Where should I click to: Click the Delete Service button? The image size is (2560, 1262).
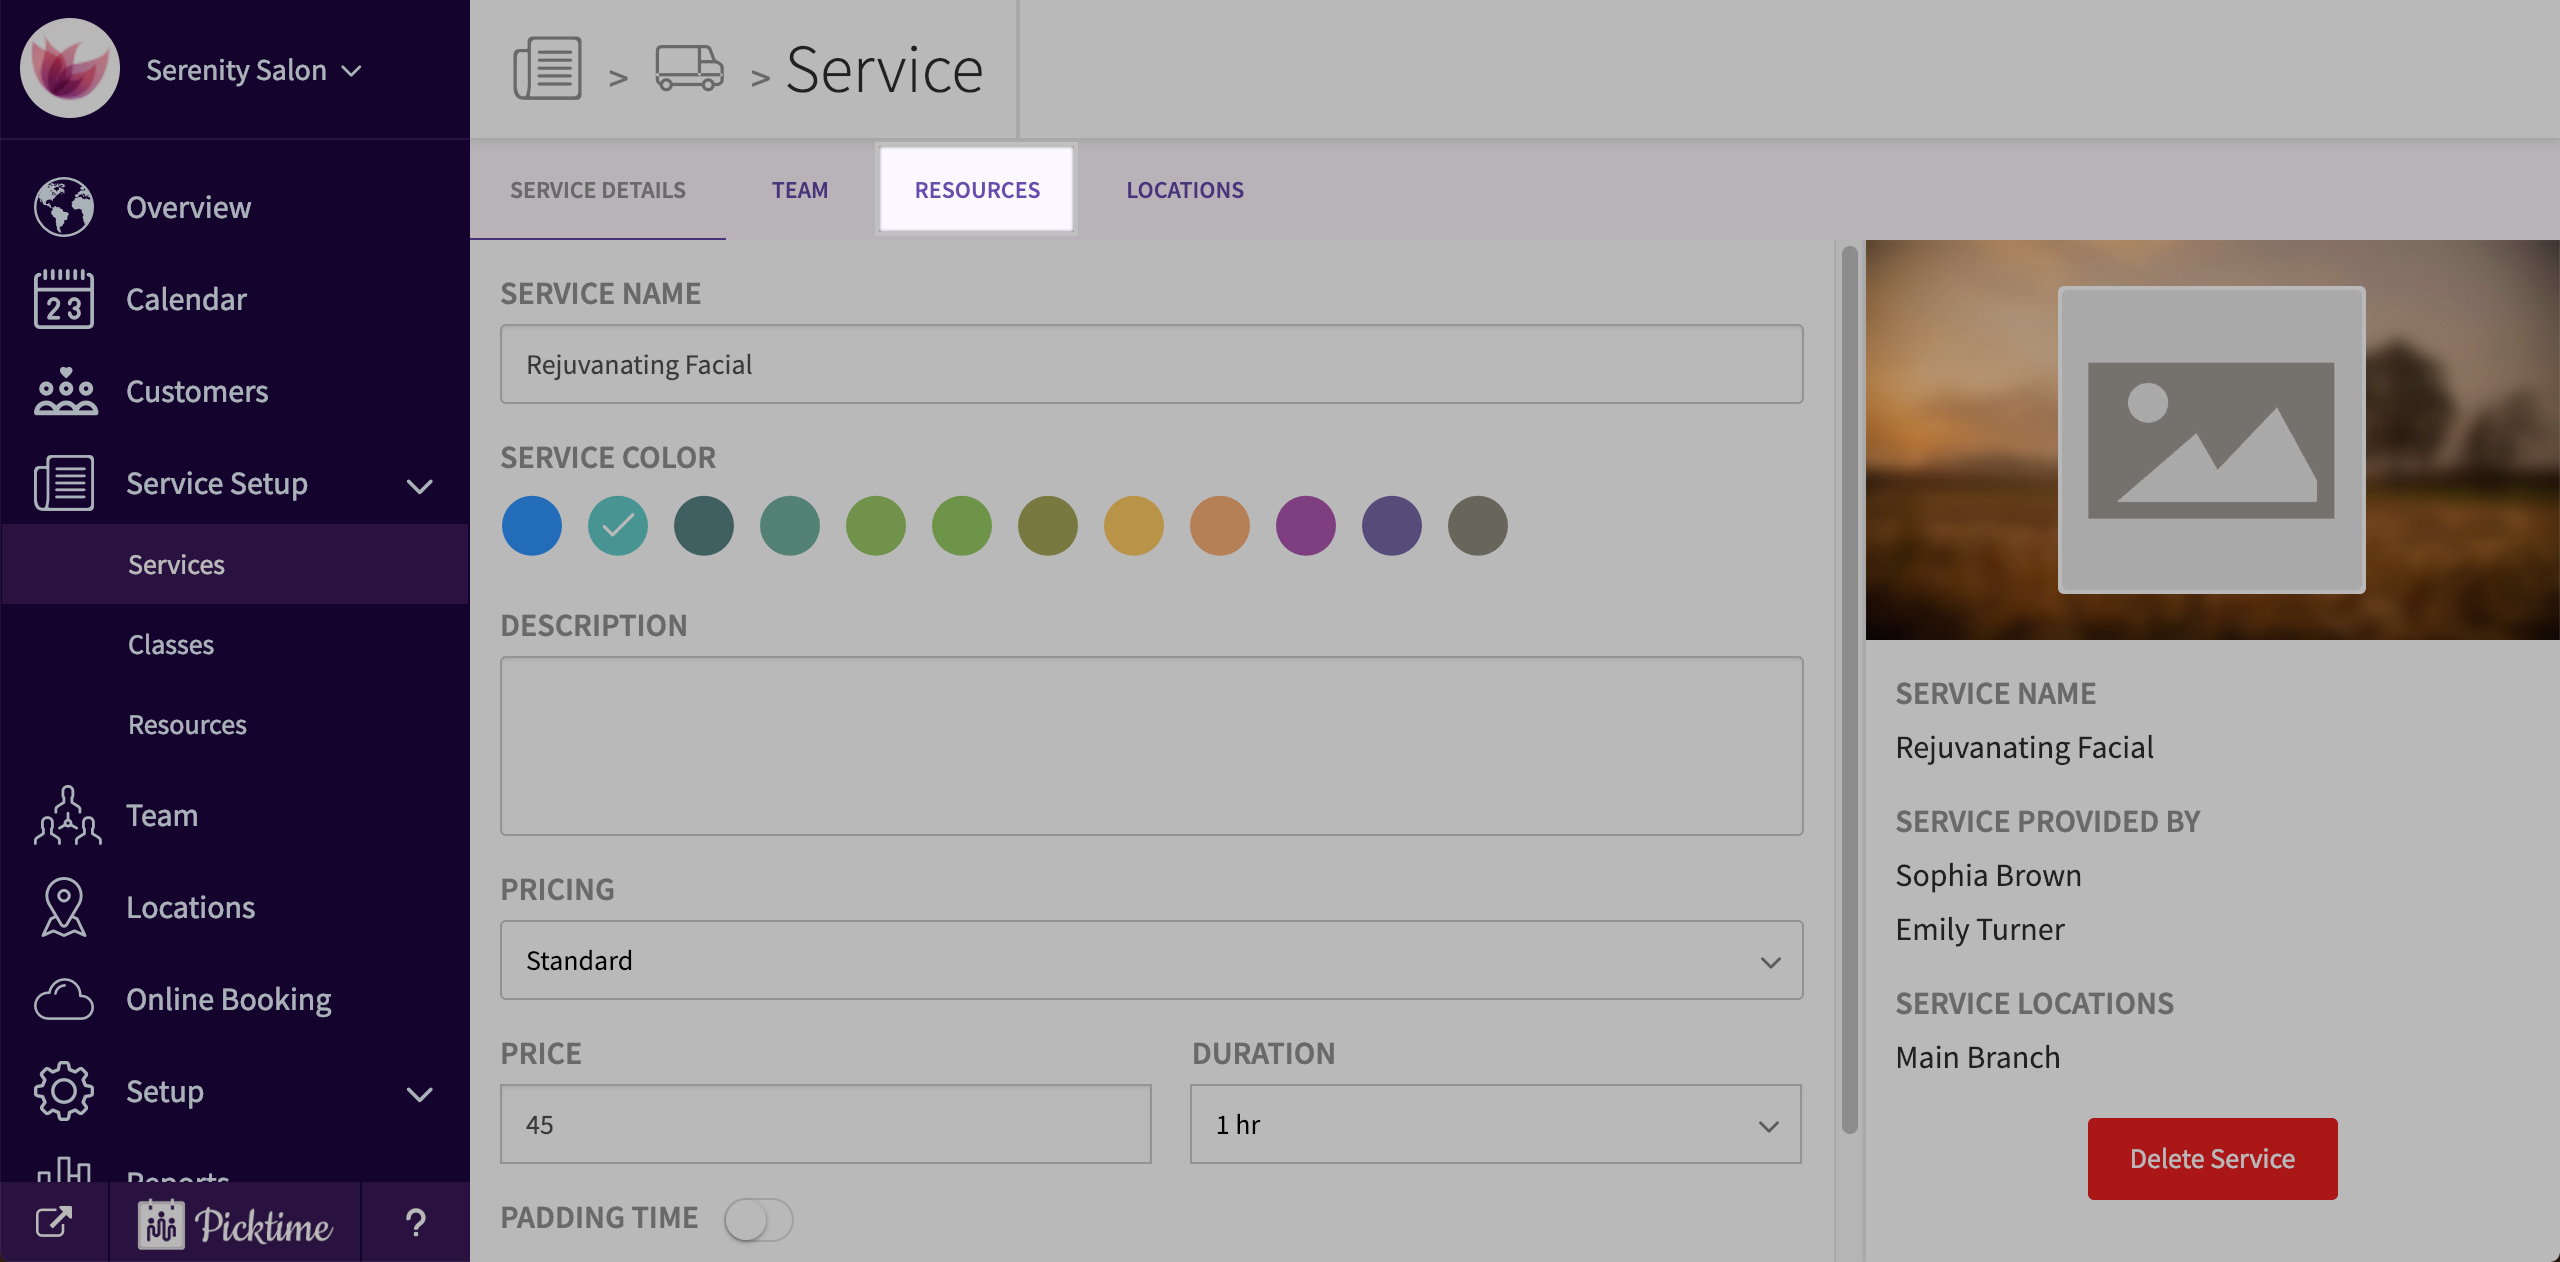click(2212, 1158)
